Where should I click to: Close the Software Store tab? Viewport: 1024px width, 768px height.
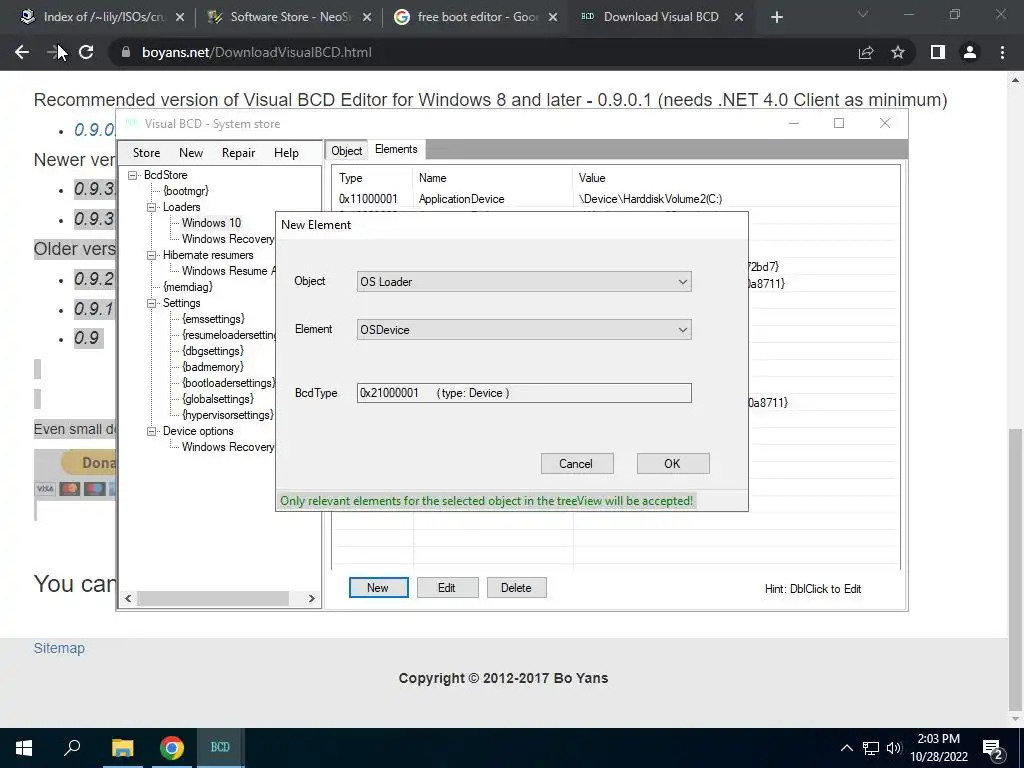(x=367, y=17)
